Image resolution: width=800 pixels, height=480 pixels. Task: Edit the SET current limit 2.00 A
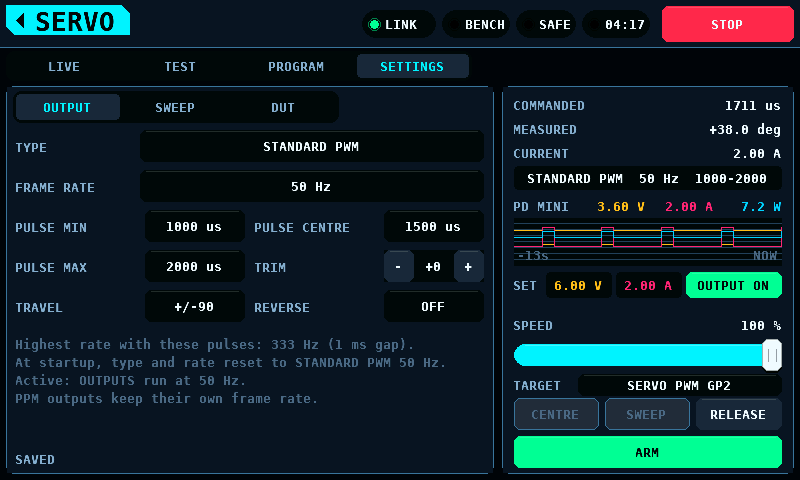point(648,286)
